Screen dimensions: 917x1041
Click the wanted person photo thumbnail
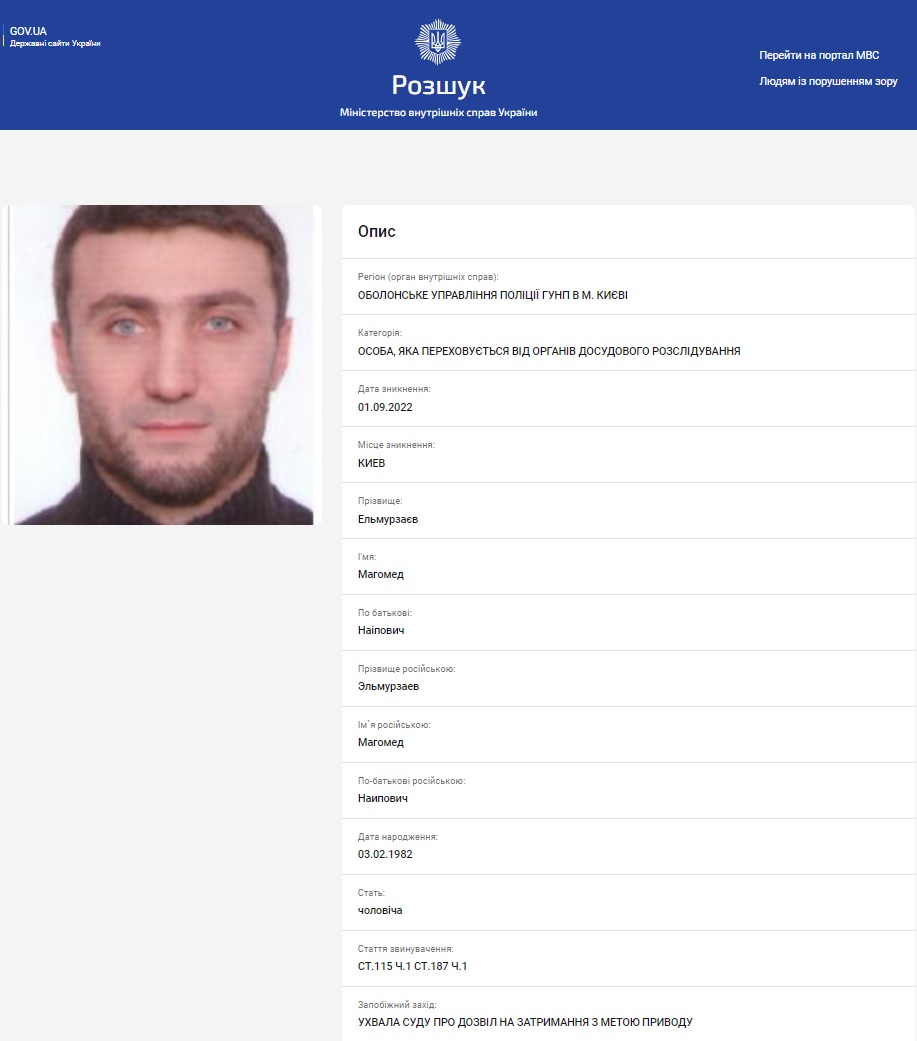163,364
